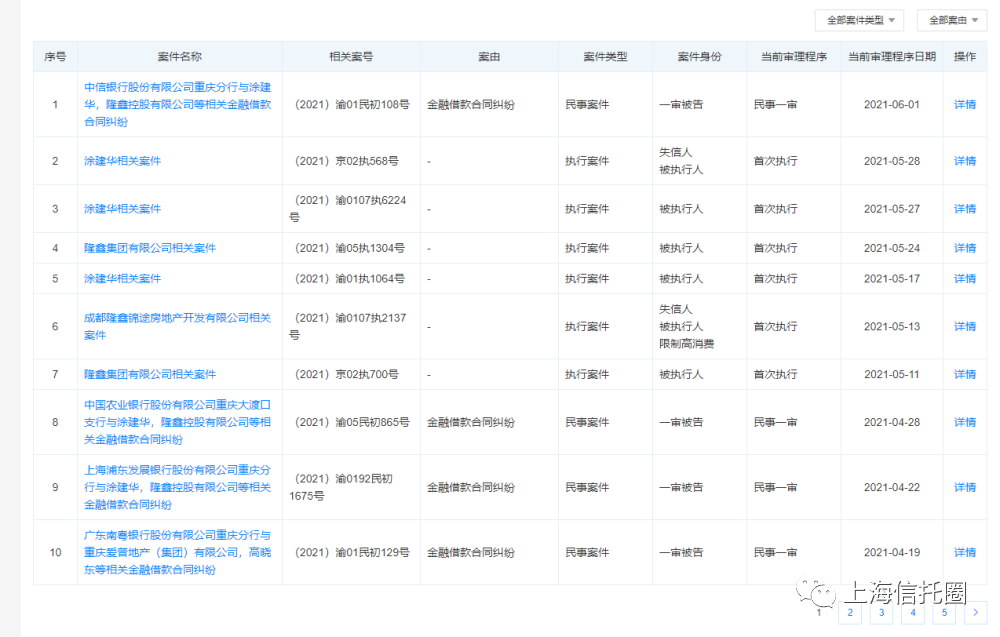Click the 案件名称 column header

pos(179,56)
